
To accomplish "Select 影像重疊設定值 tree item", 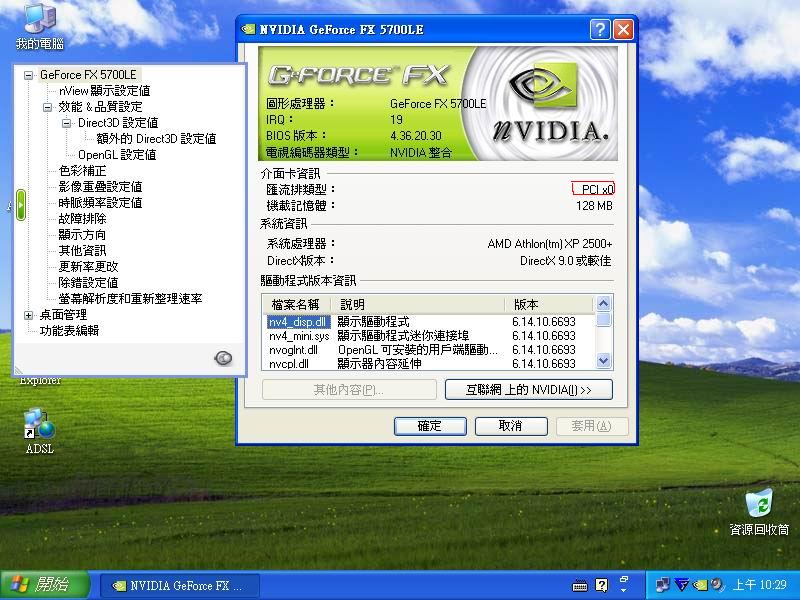I will pyautogui.click(x=100, y=187).
